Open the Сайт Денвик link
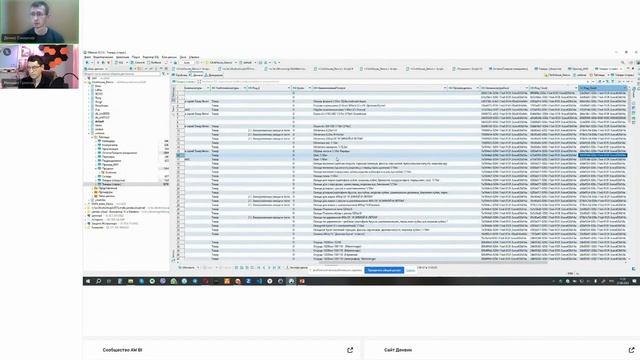 (398, 350)
